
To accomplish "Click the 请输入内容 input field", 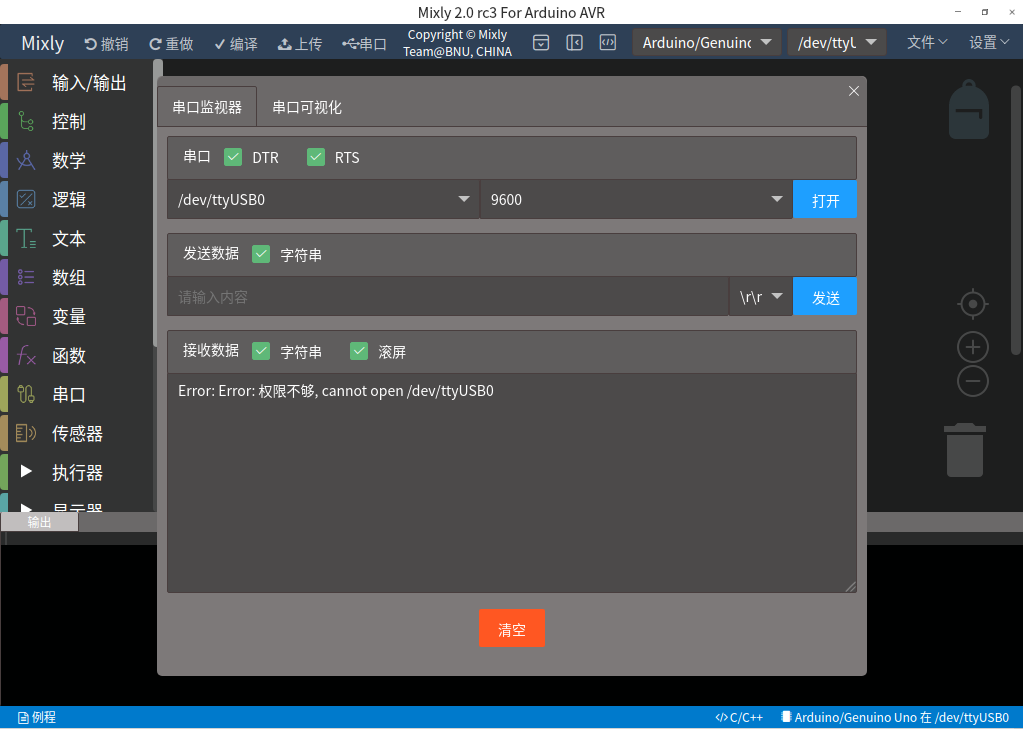I will 448,297.
